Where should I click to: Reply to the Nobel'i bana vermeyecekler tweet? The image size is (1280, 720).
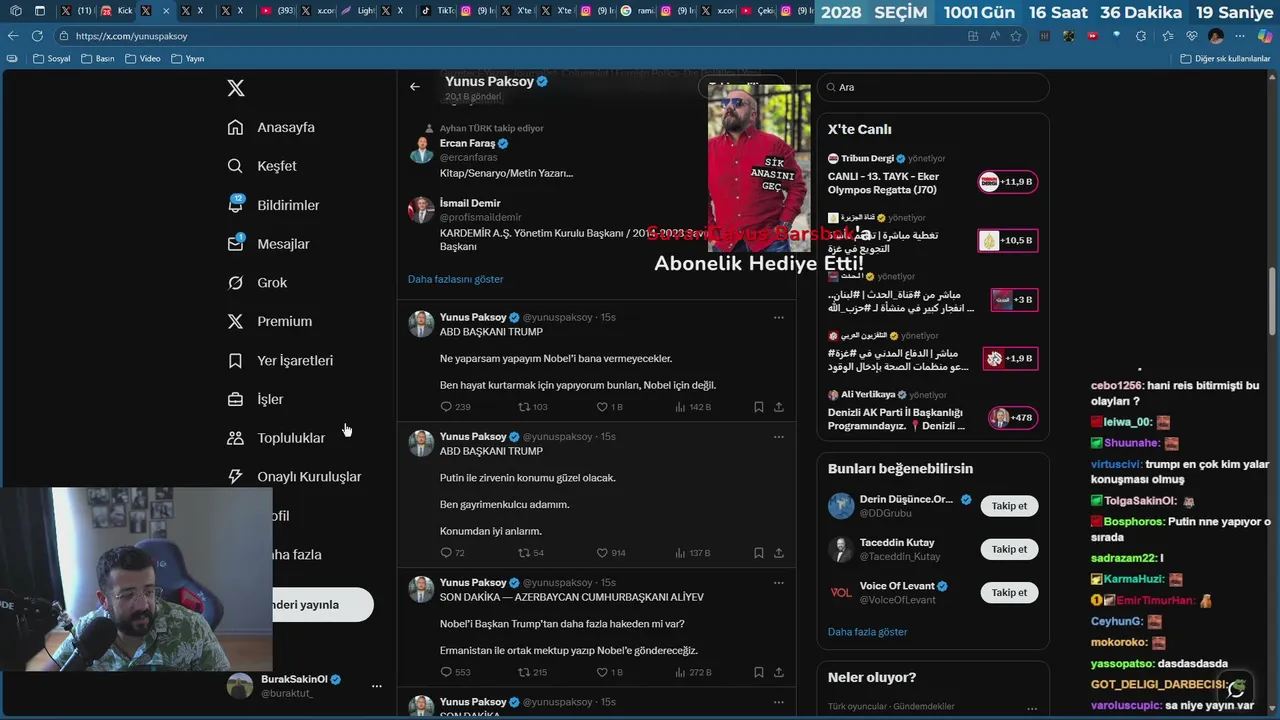click(x=455, y=407)
